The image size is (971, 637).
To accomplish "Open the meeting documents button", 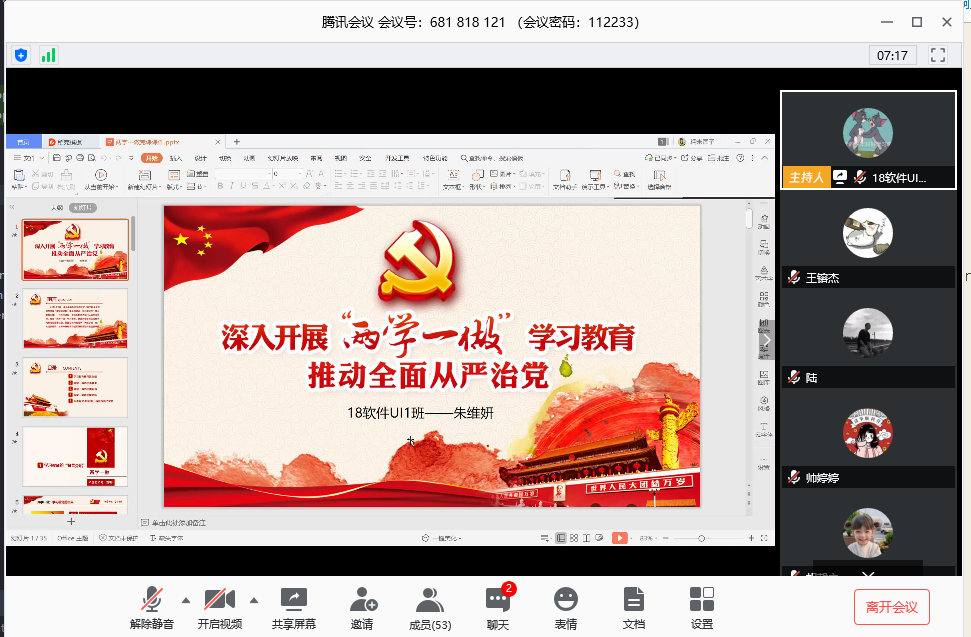I will tap(634, 607).
